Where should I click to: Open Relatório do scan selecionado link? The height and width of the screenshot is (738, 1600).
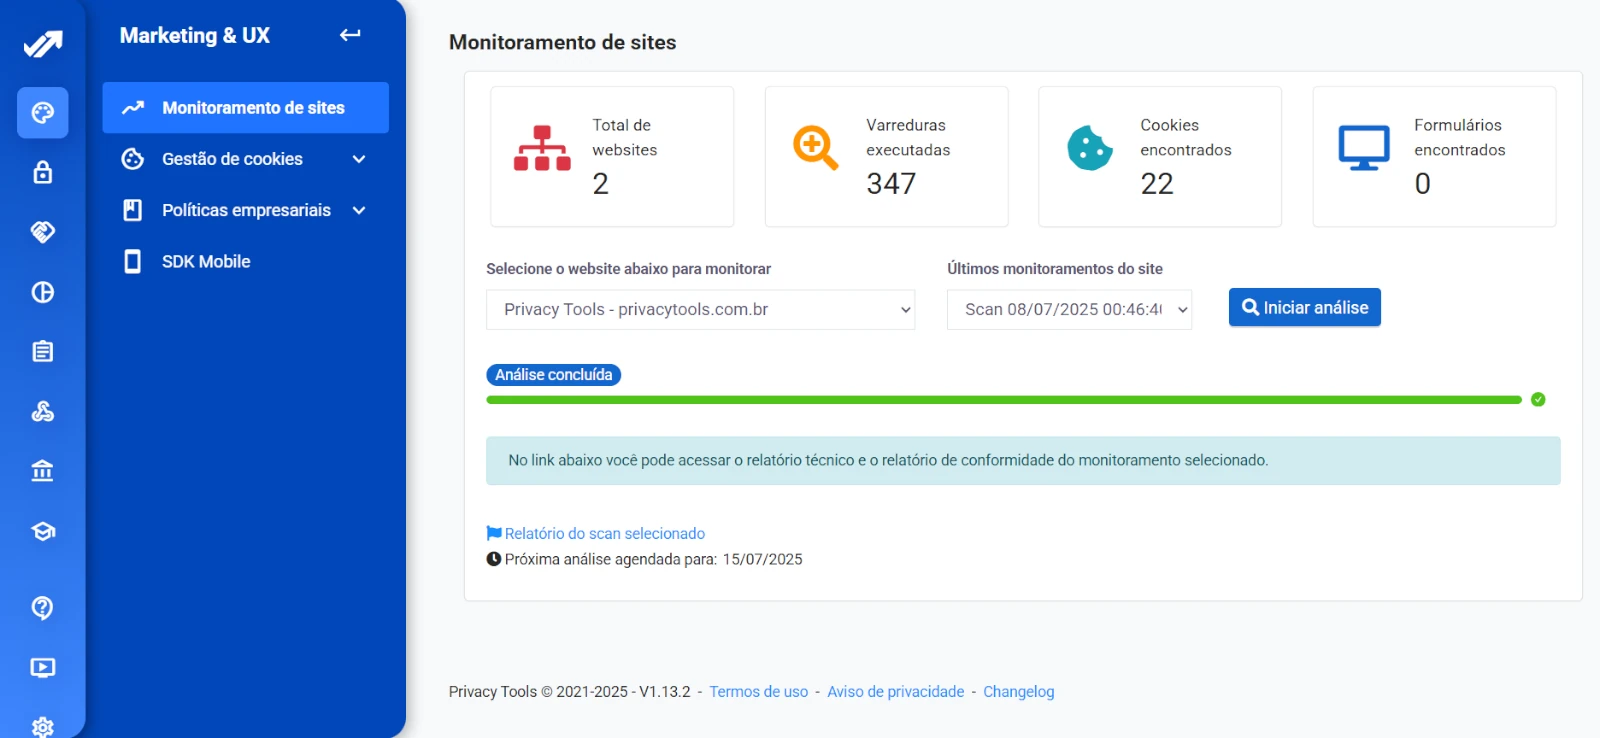[x=604, y=534]
